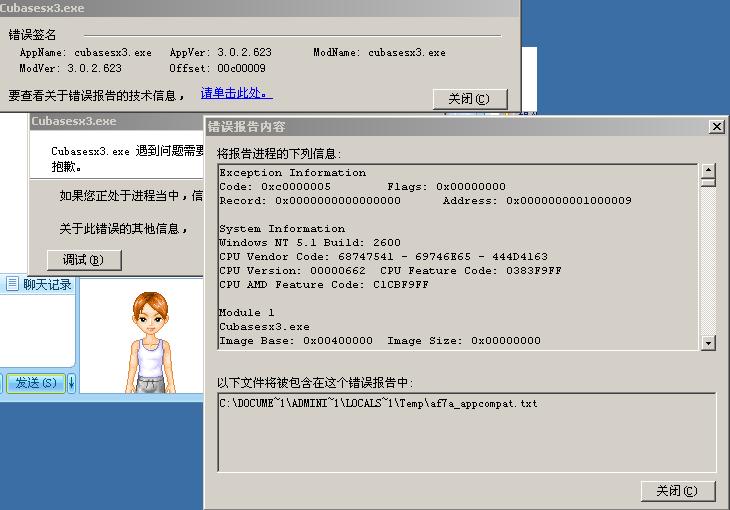Click the 'AppName: cubasesx3.exe' text
Image resolution: width=730 pixels, height=510 pixels.
(86, 52)
